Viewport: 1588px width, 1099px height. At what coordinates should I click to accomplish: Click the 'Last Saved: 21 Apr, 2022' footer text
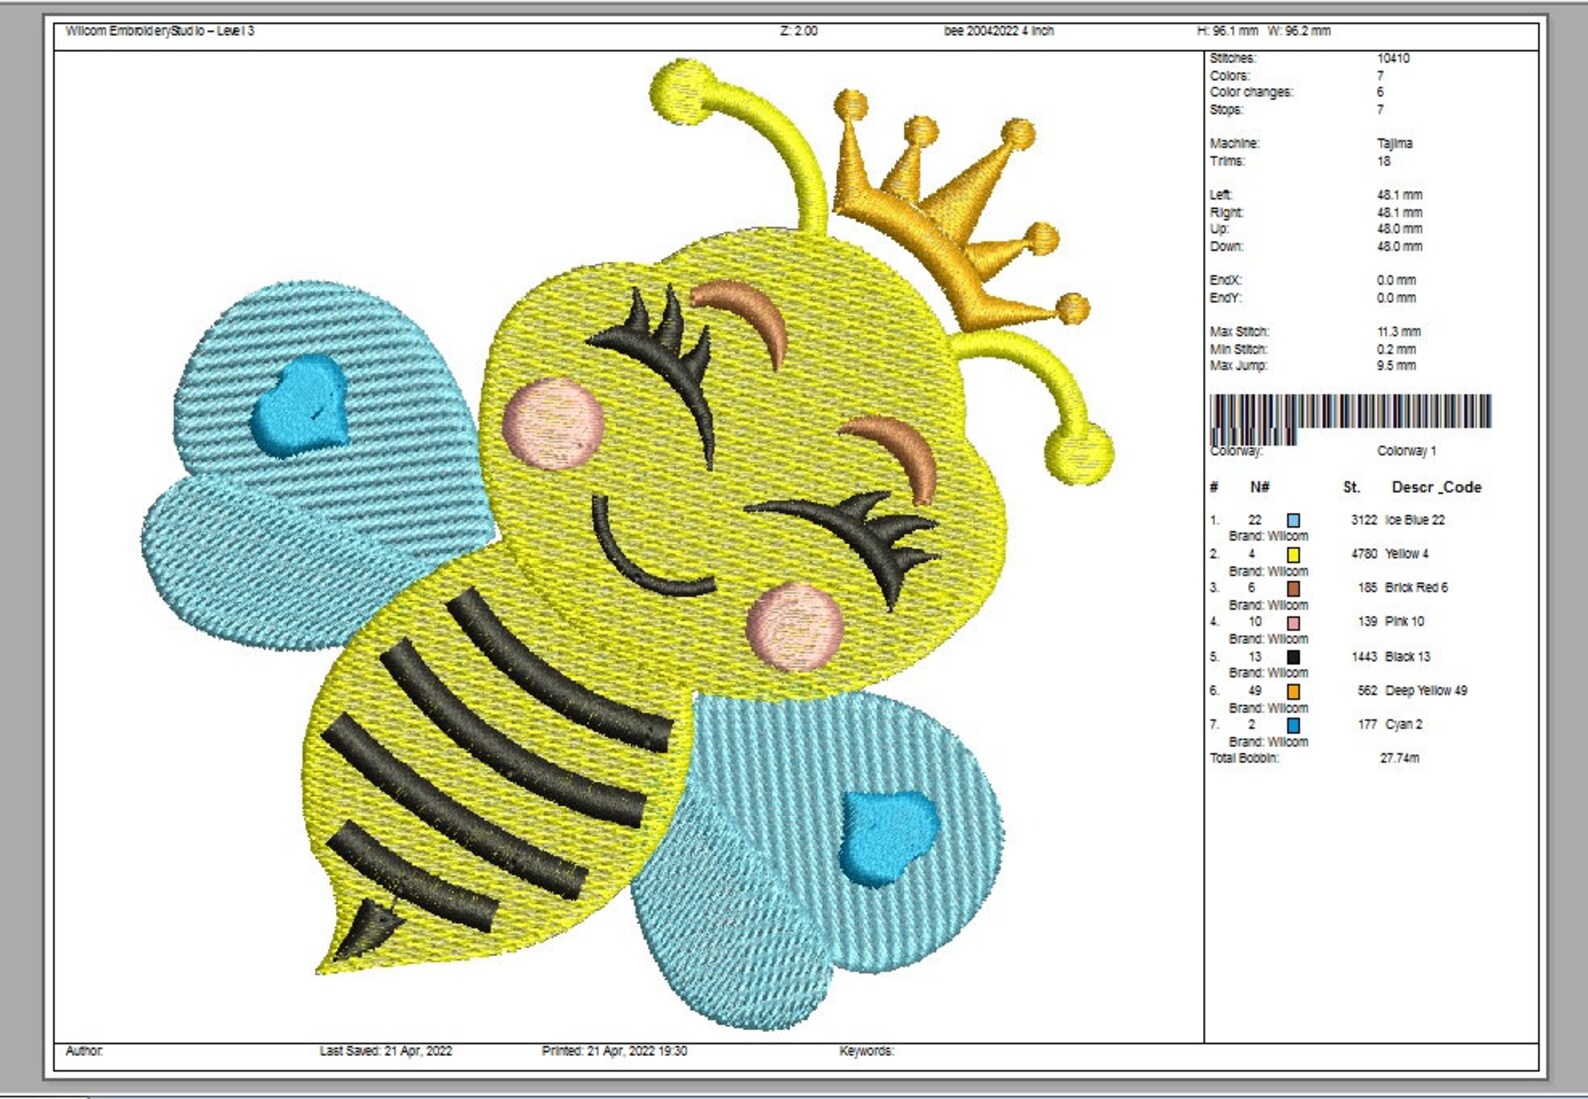click(x=386, y=1051)
